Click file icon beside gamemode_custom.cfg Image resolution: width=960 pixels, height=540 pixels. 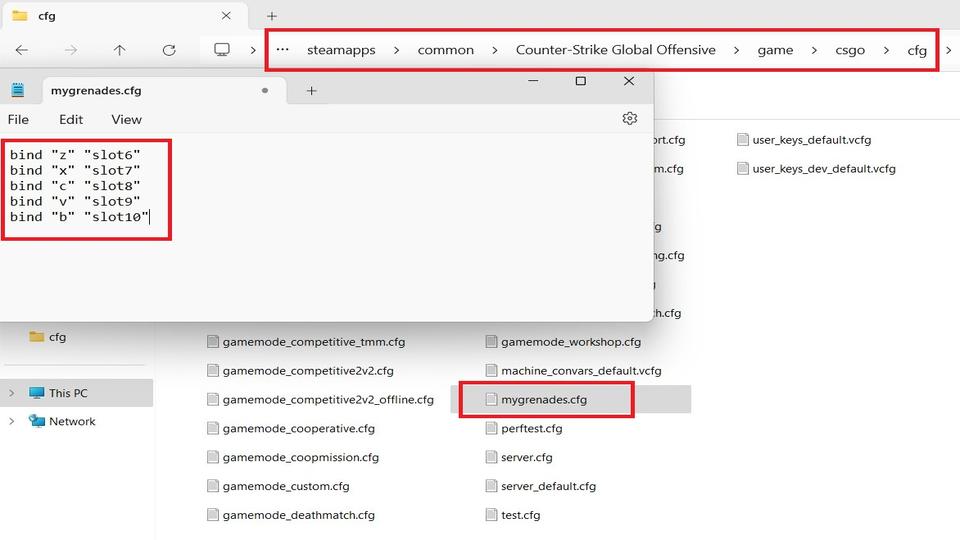click(212, 486)
